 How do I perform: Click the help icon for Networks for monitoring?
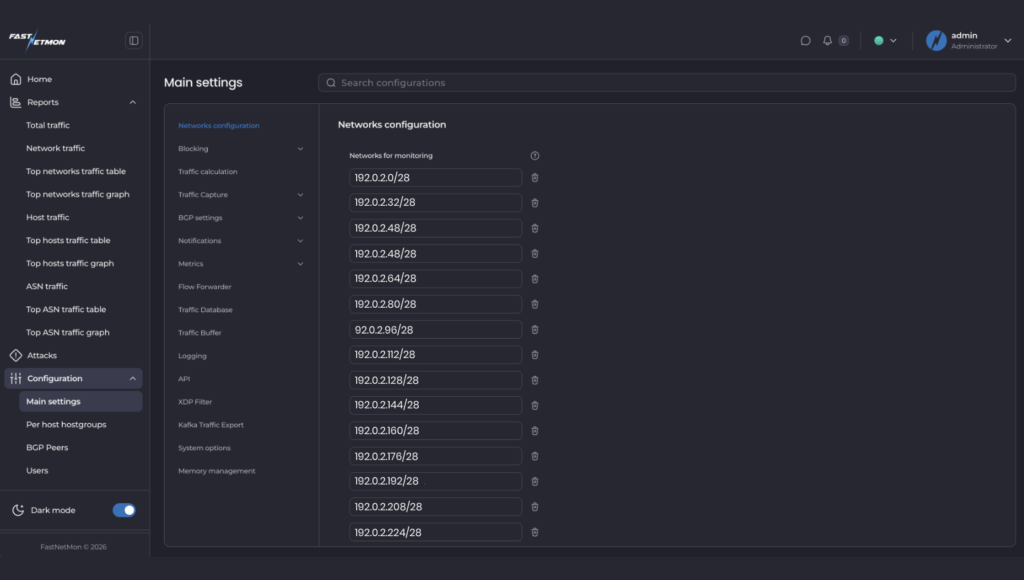tap(534, 156)
